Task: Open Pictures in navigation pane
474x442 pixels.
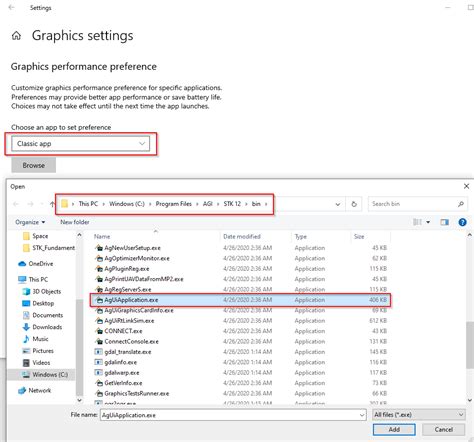Action: coord(38,351)
